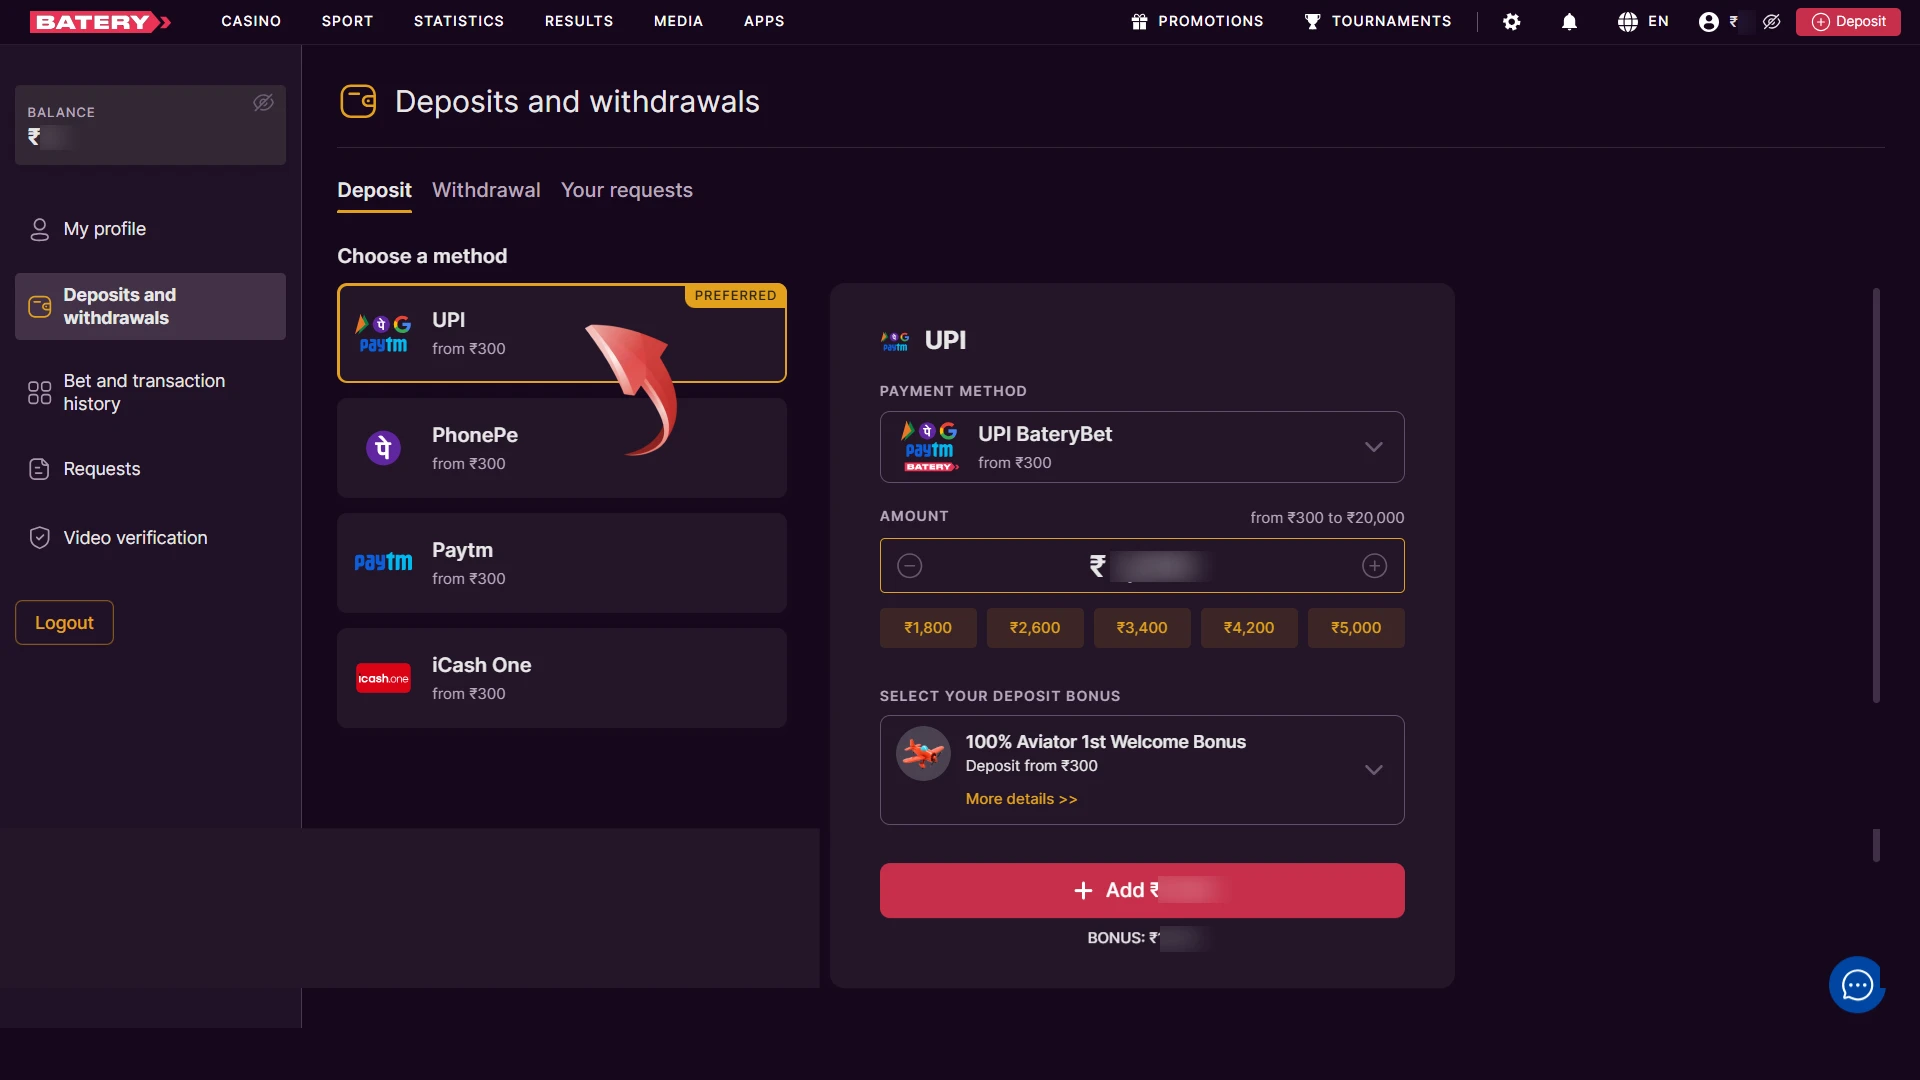Expand the UPI BateryBet payment dropdown
The width and height of the screenshot is (1920, 1080).
coord(1374,447)
